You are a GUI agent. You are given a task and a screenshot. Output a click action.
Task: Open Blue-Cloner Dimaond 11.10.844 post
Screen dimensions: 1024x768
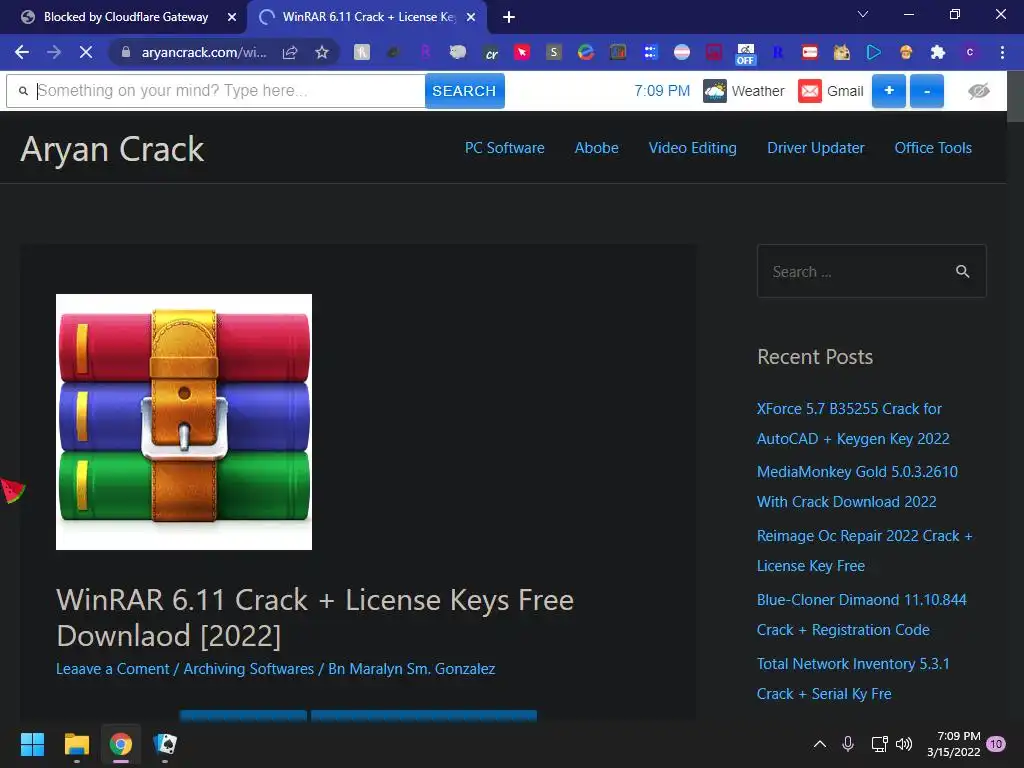tap(861, 615)
